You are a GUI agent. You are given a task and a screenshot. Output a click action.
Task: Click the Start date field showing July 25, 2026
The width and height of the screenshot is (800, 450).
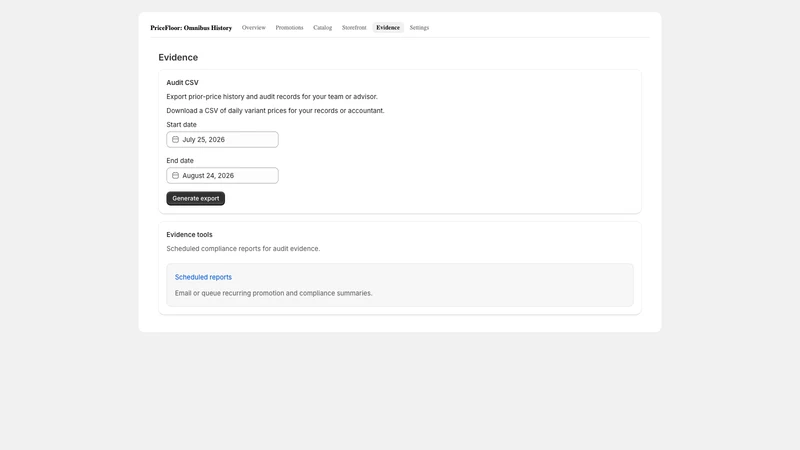(222, 139)
